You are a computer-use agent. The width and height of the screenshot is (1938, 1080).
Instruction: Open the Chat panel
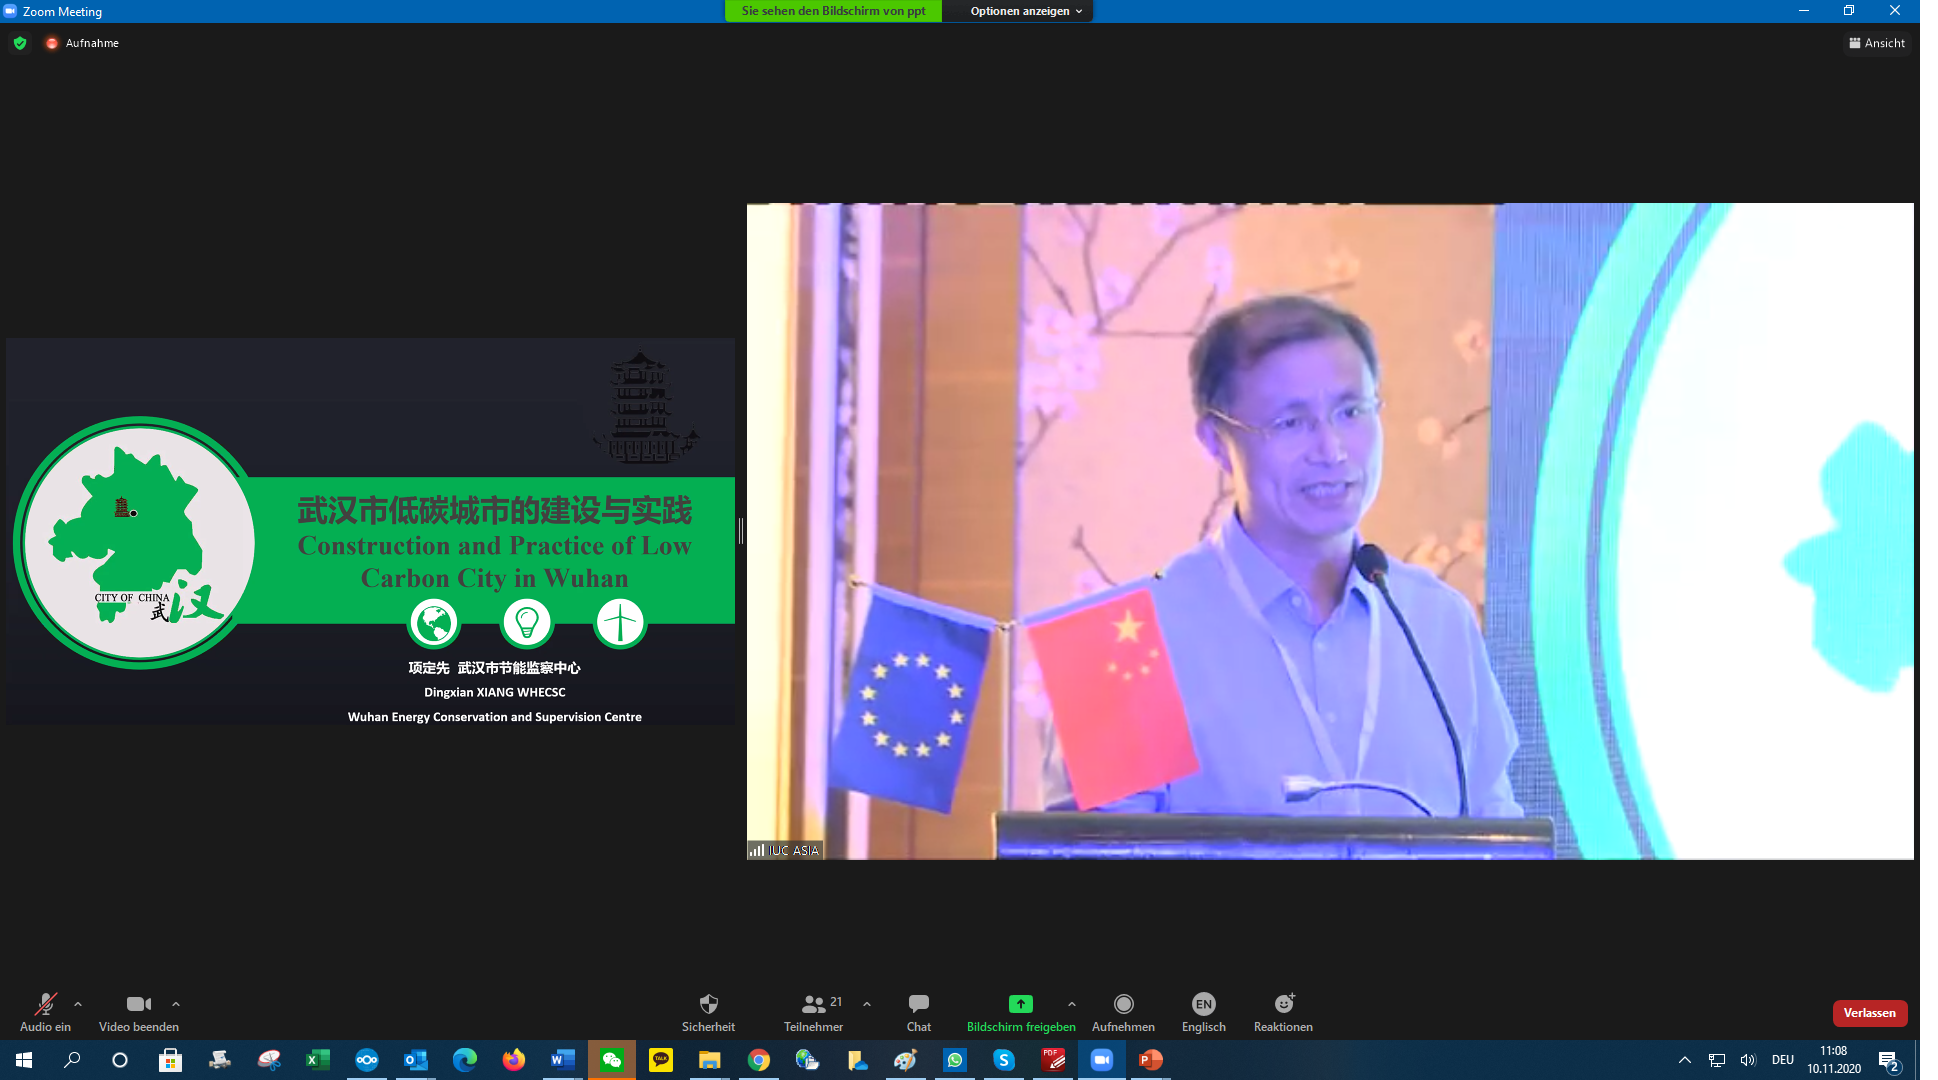point(918,1004)
